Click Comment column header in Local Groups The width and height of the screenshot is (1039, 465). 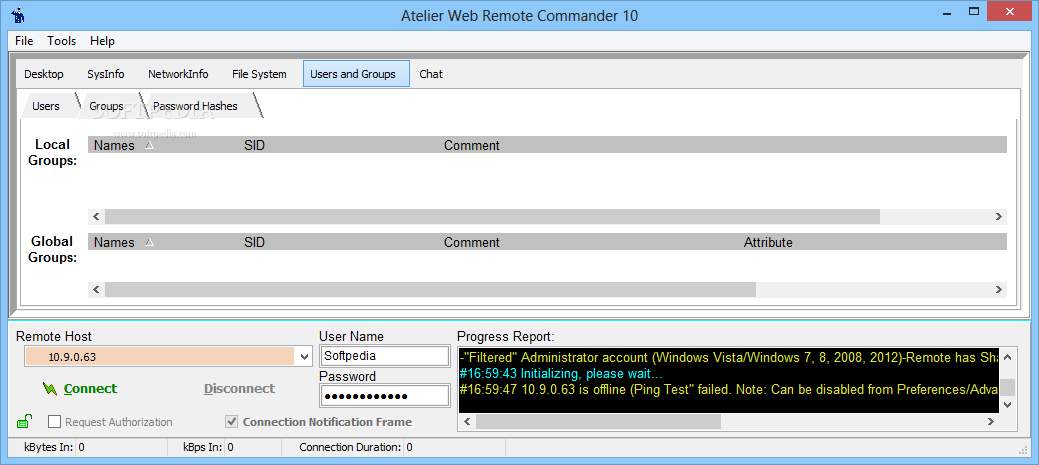[472, 145]
